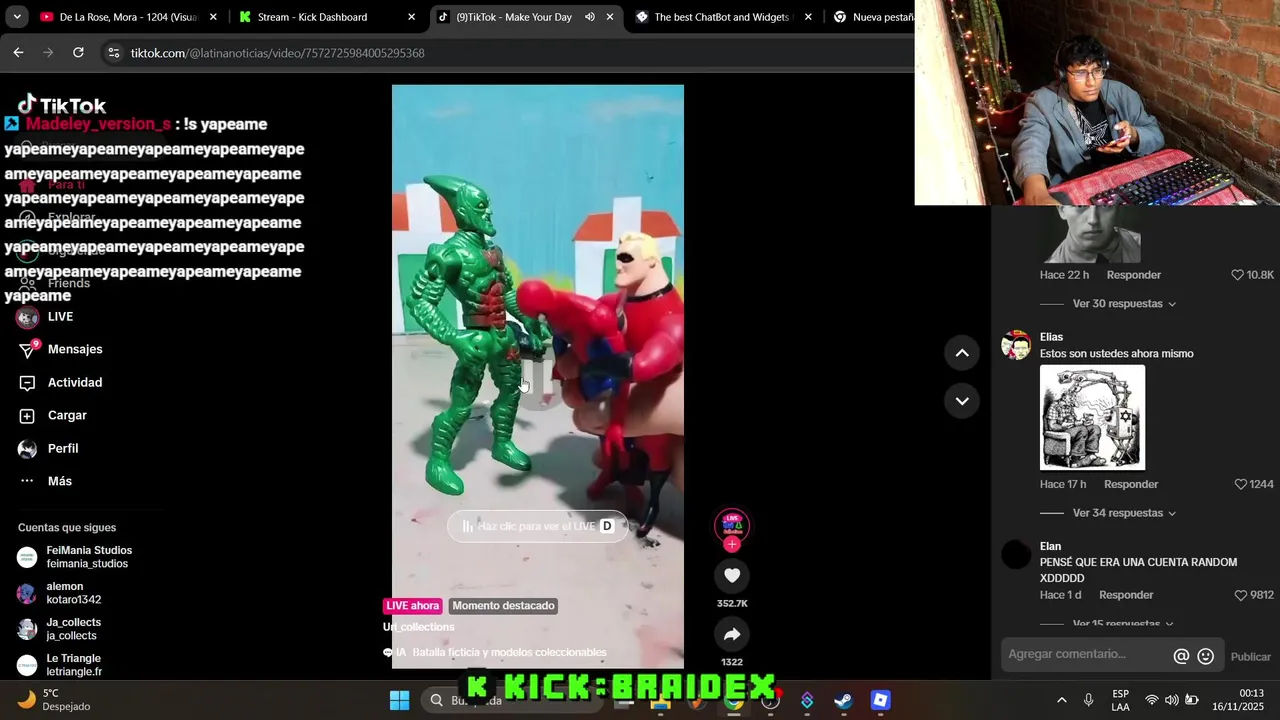Reload the page
The image size is (1280, 720).
click(78, 53)
